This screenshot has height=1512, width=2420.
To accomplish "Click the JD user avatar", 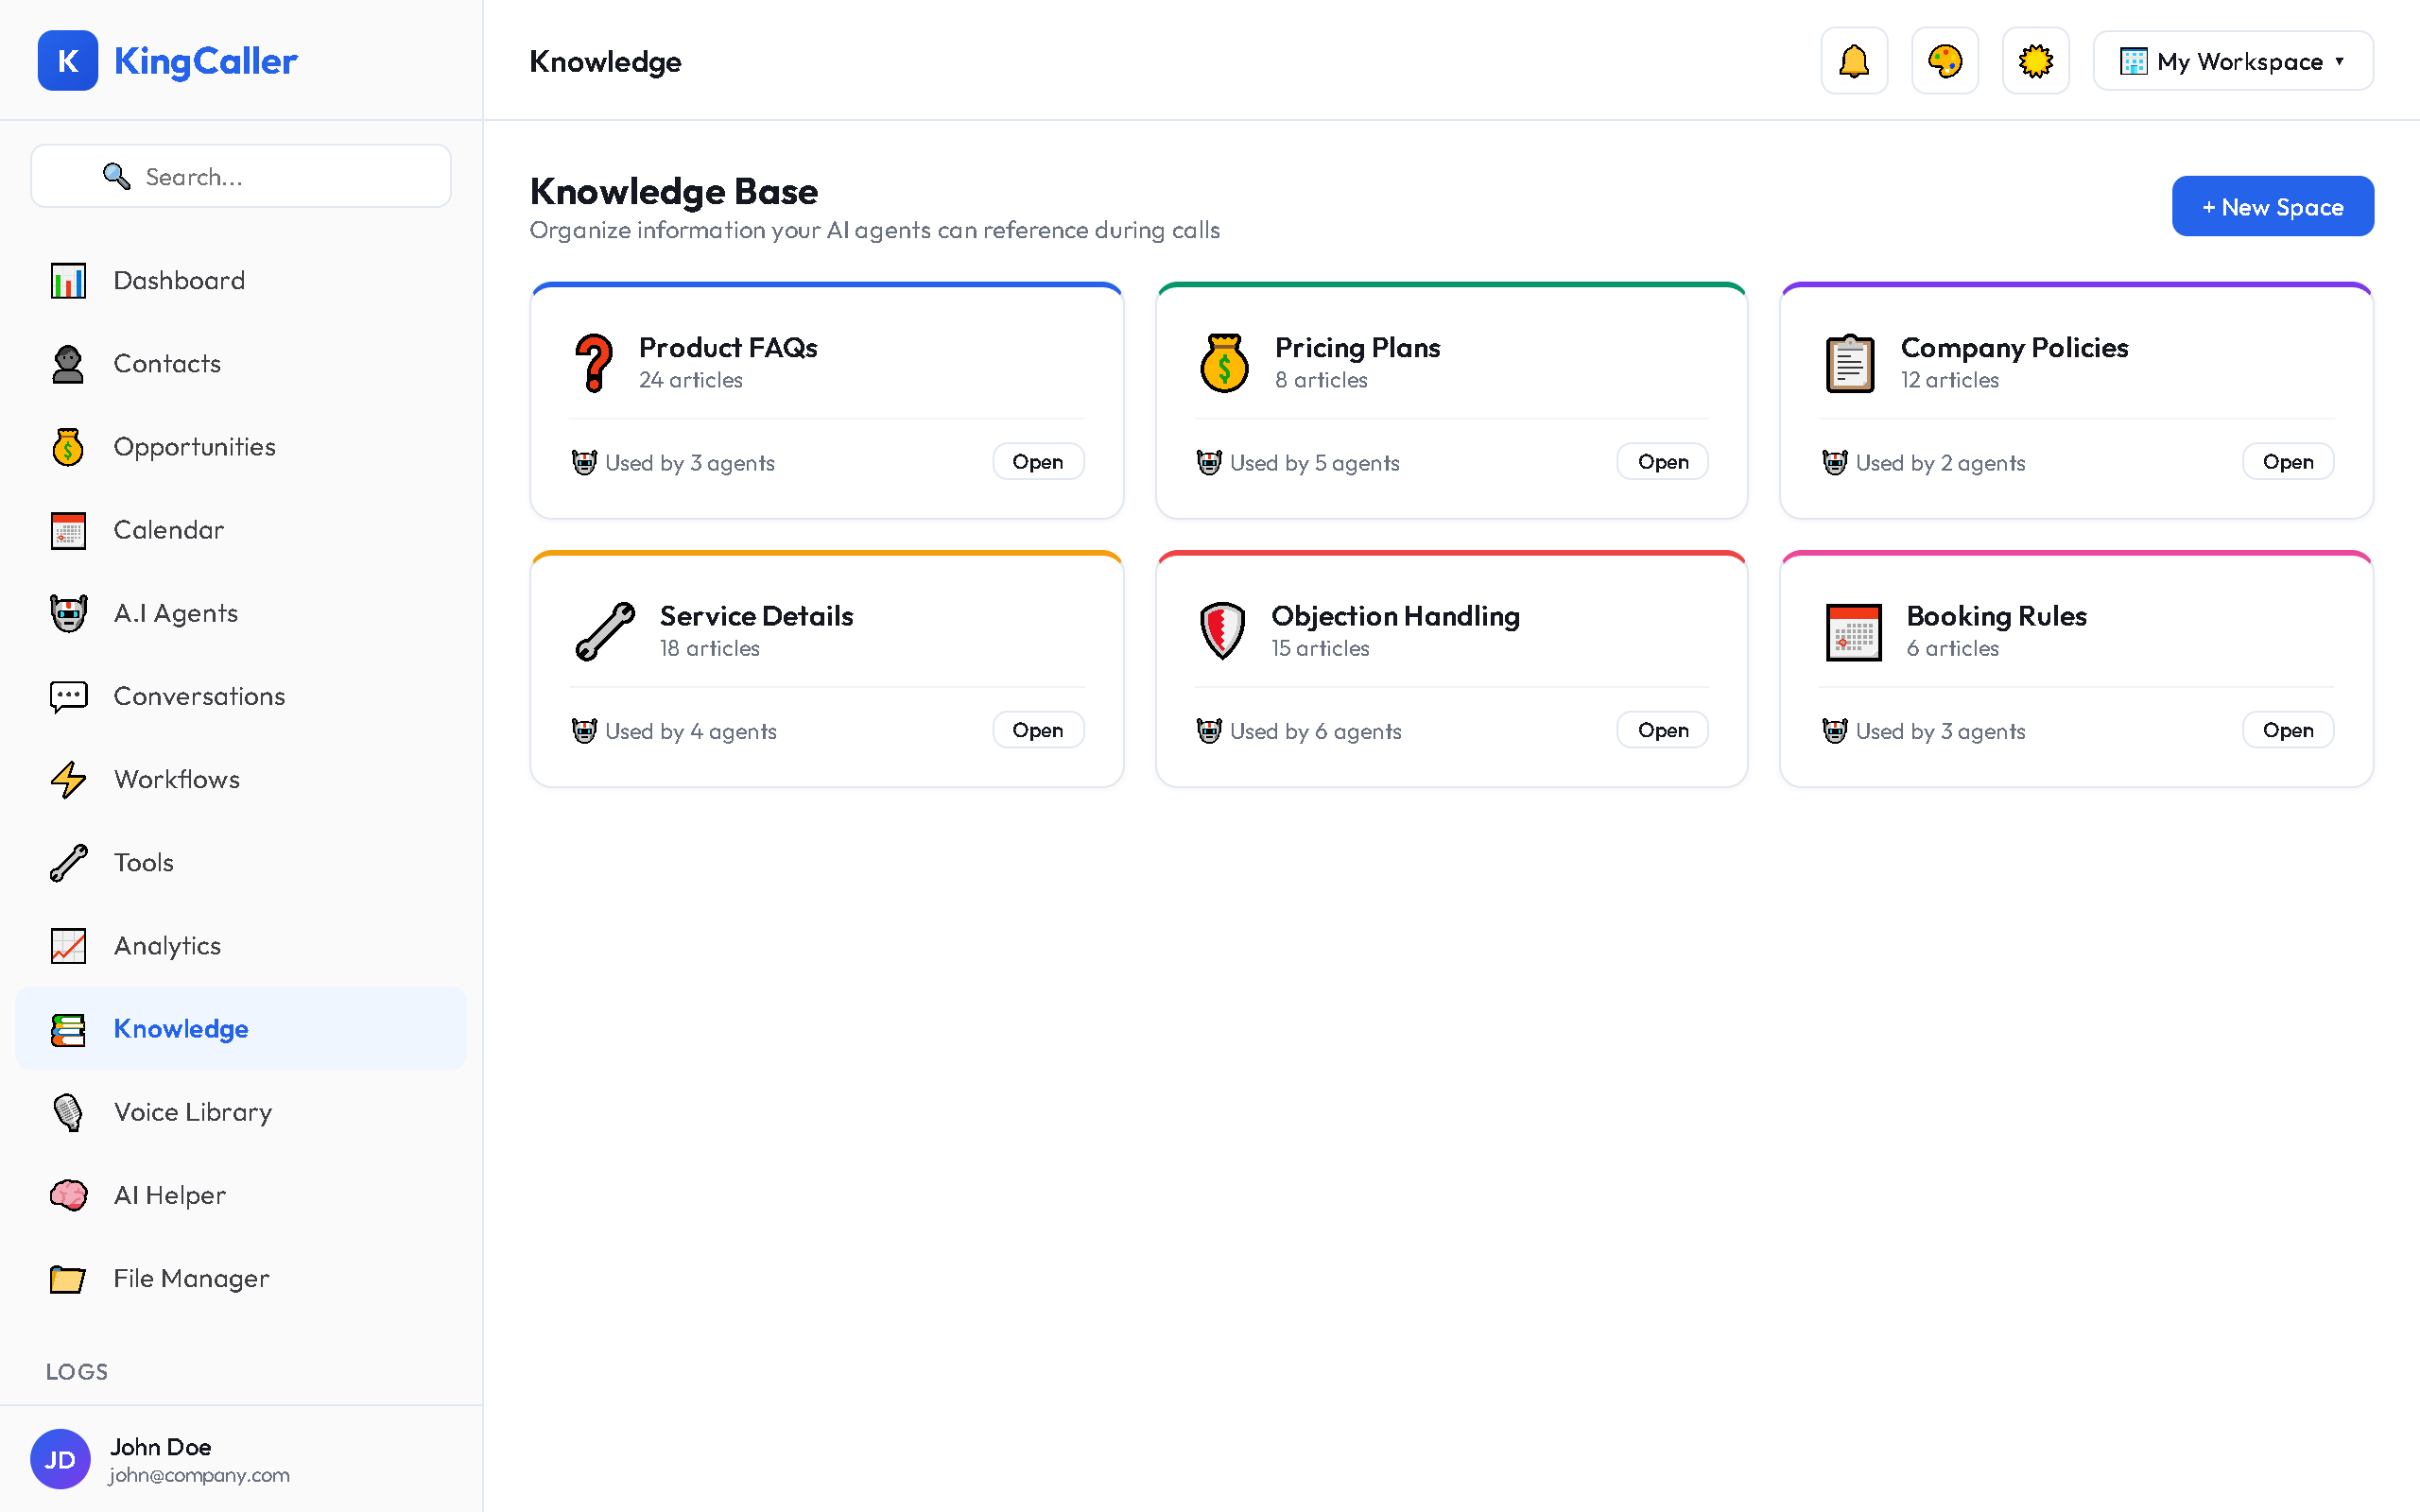I will point(60,1459).
